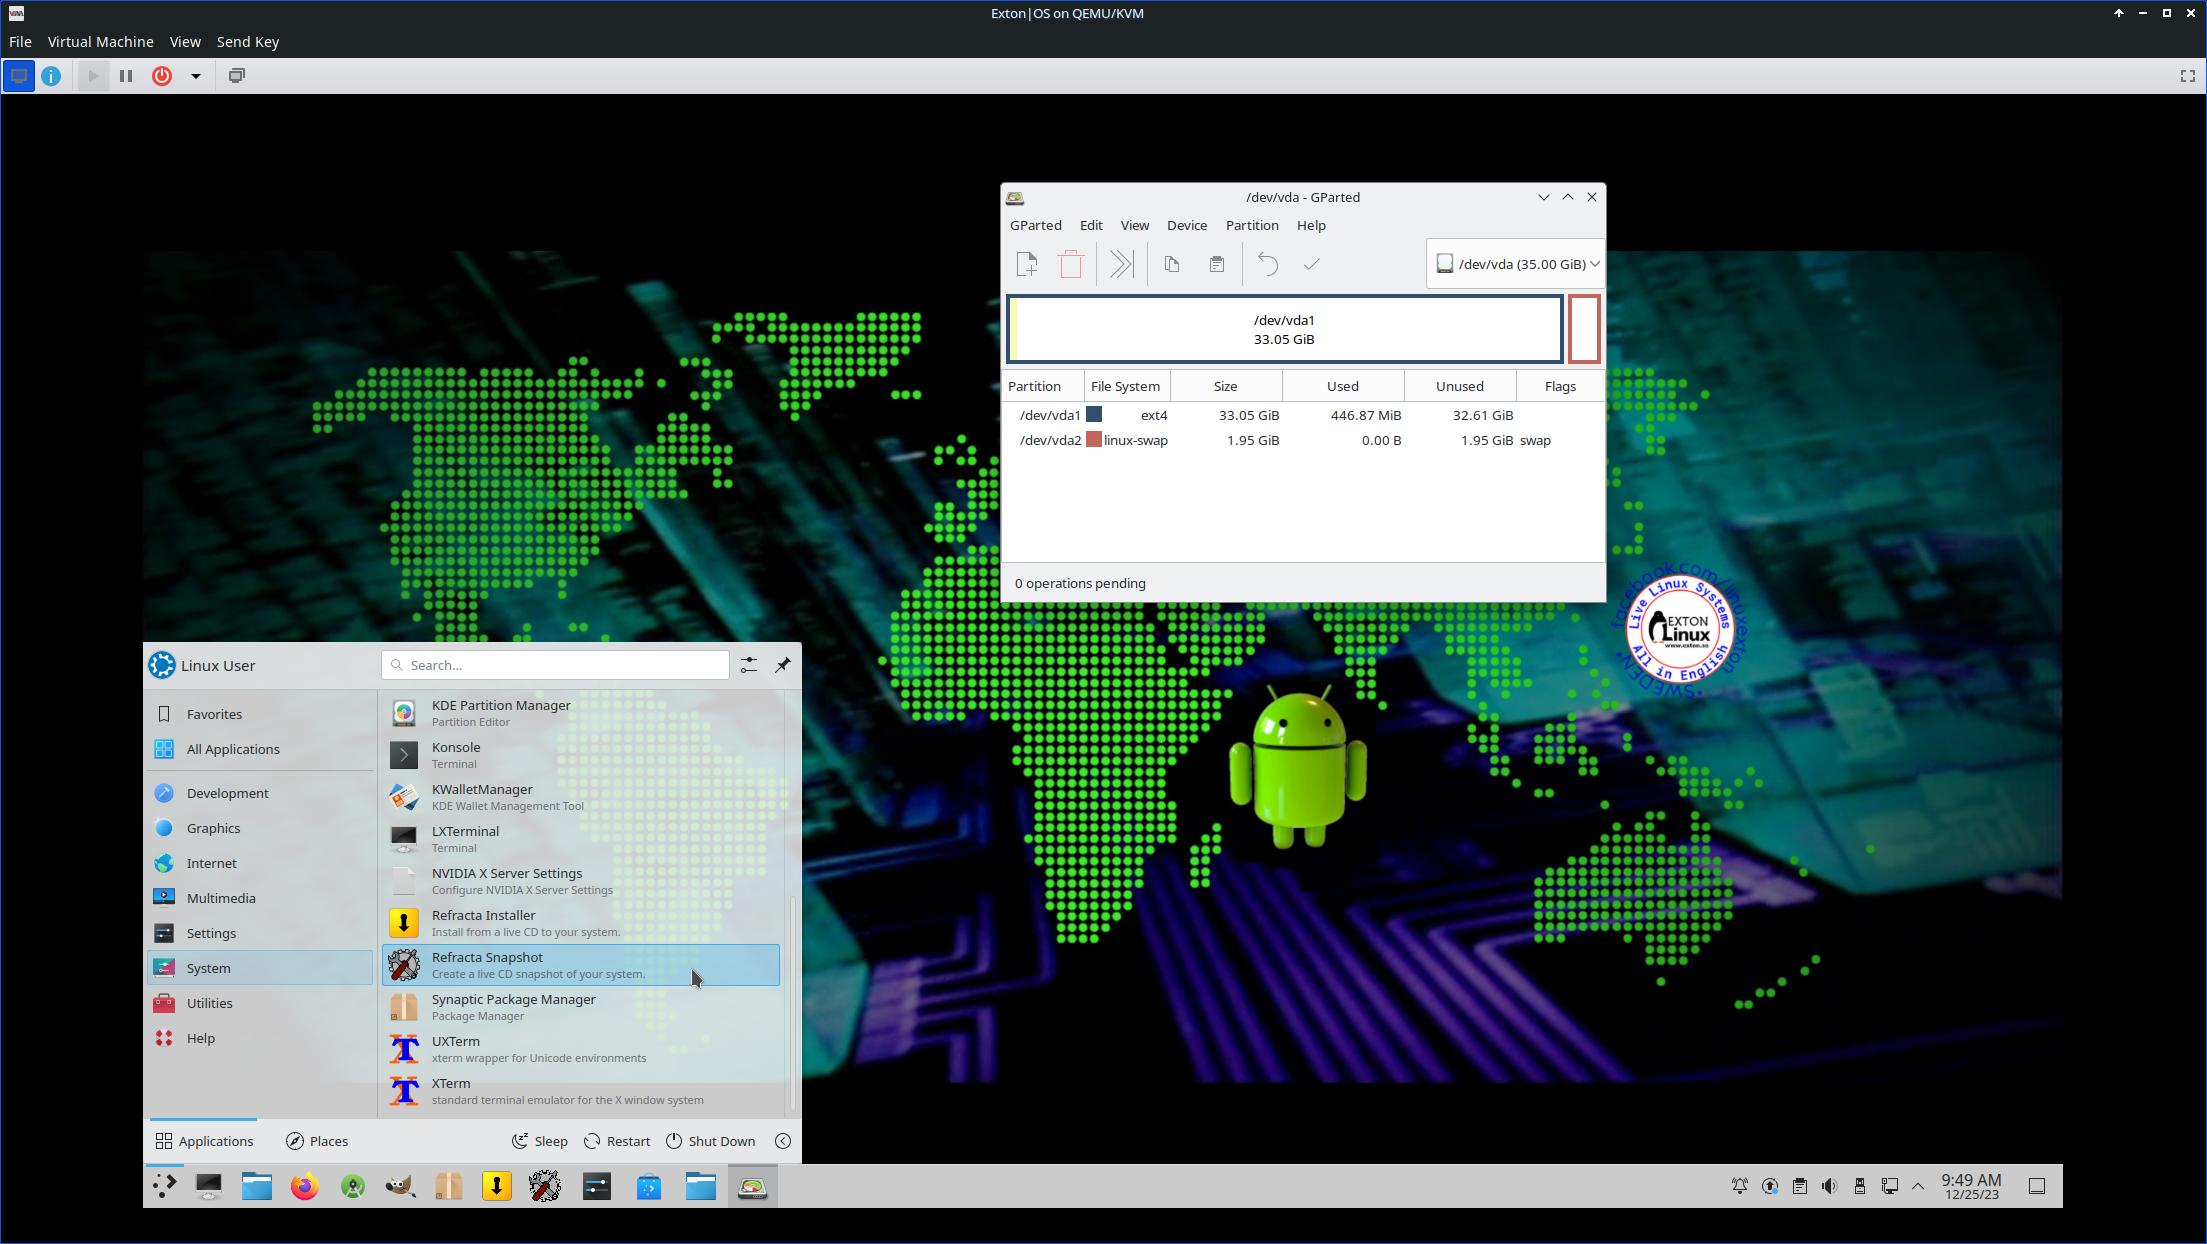Open the /dev/vda device selector dropdown

pos(1515,264)
